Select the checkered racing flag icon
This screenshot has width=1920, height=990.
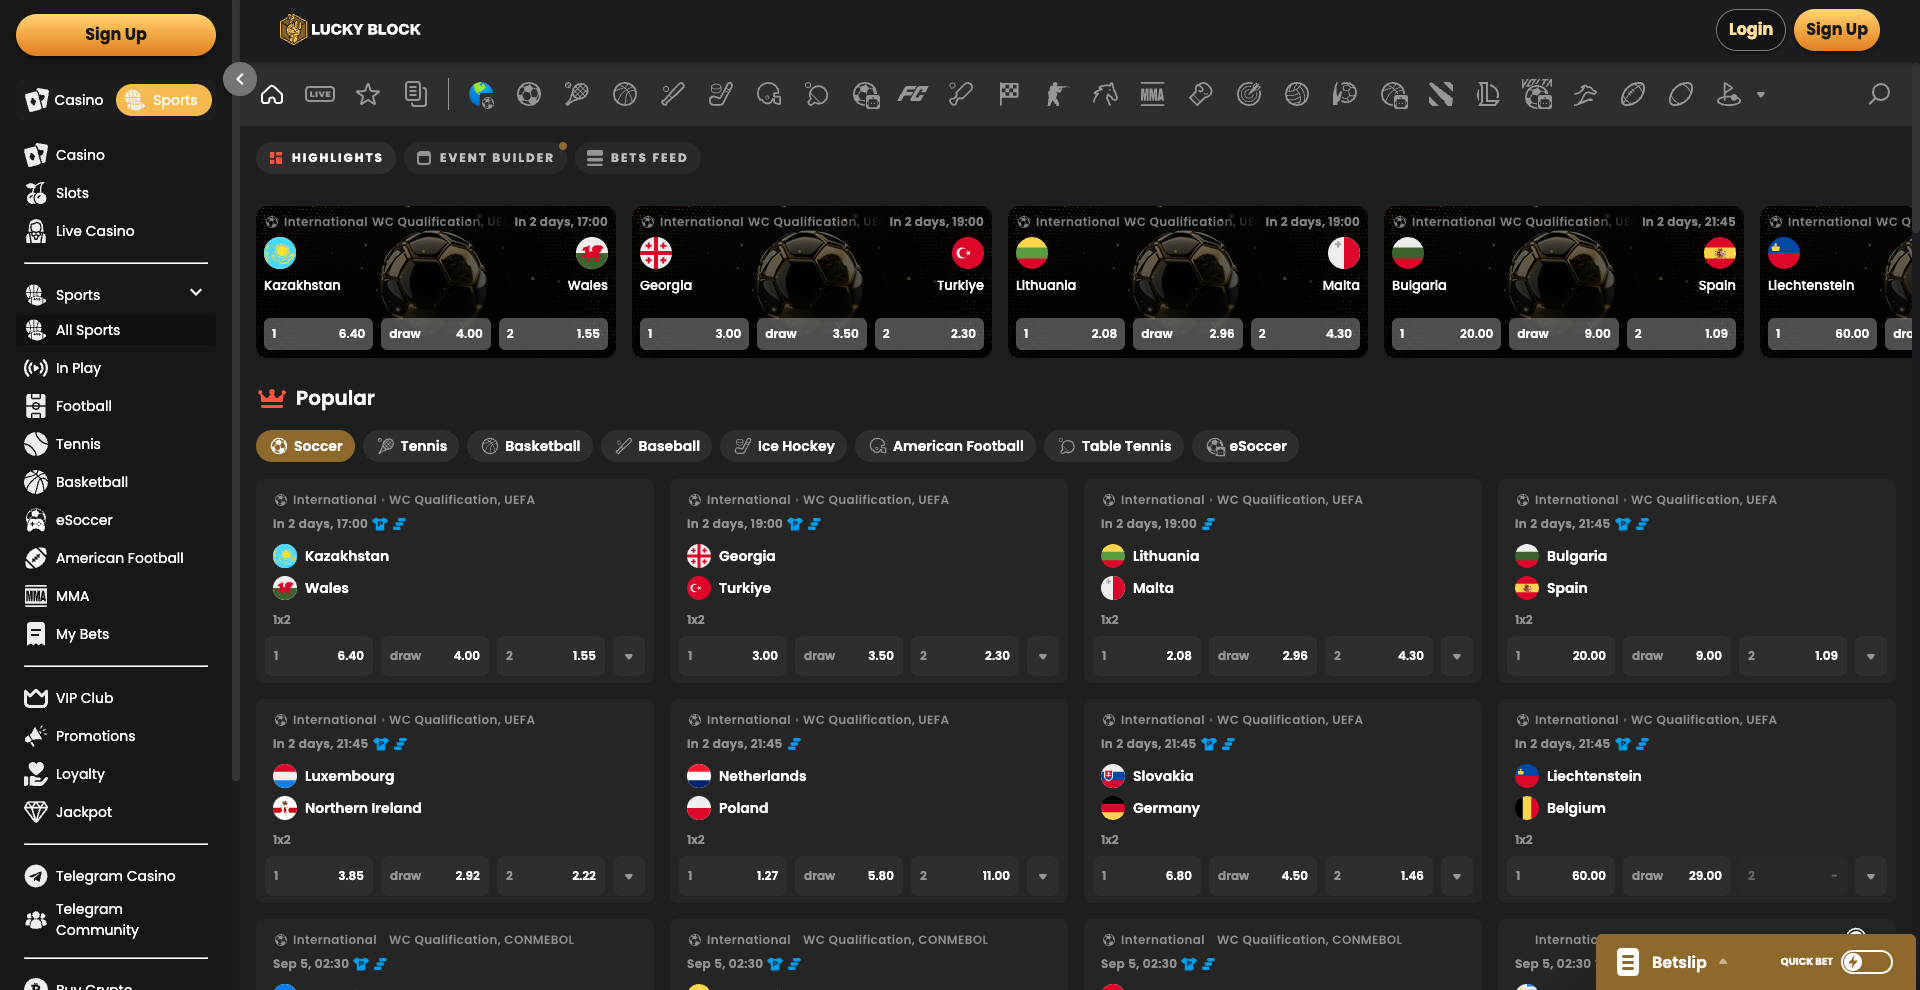pyautogui.click(x=1009, y=95)
